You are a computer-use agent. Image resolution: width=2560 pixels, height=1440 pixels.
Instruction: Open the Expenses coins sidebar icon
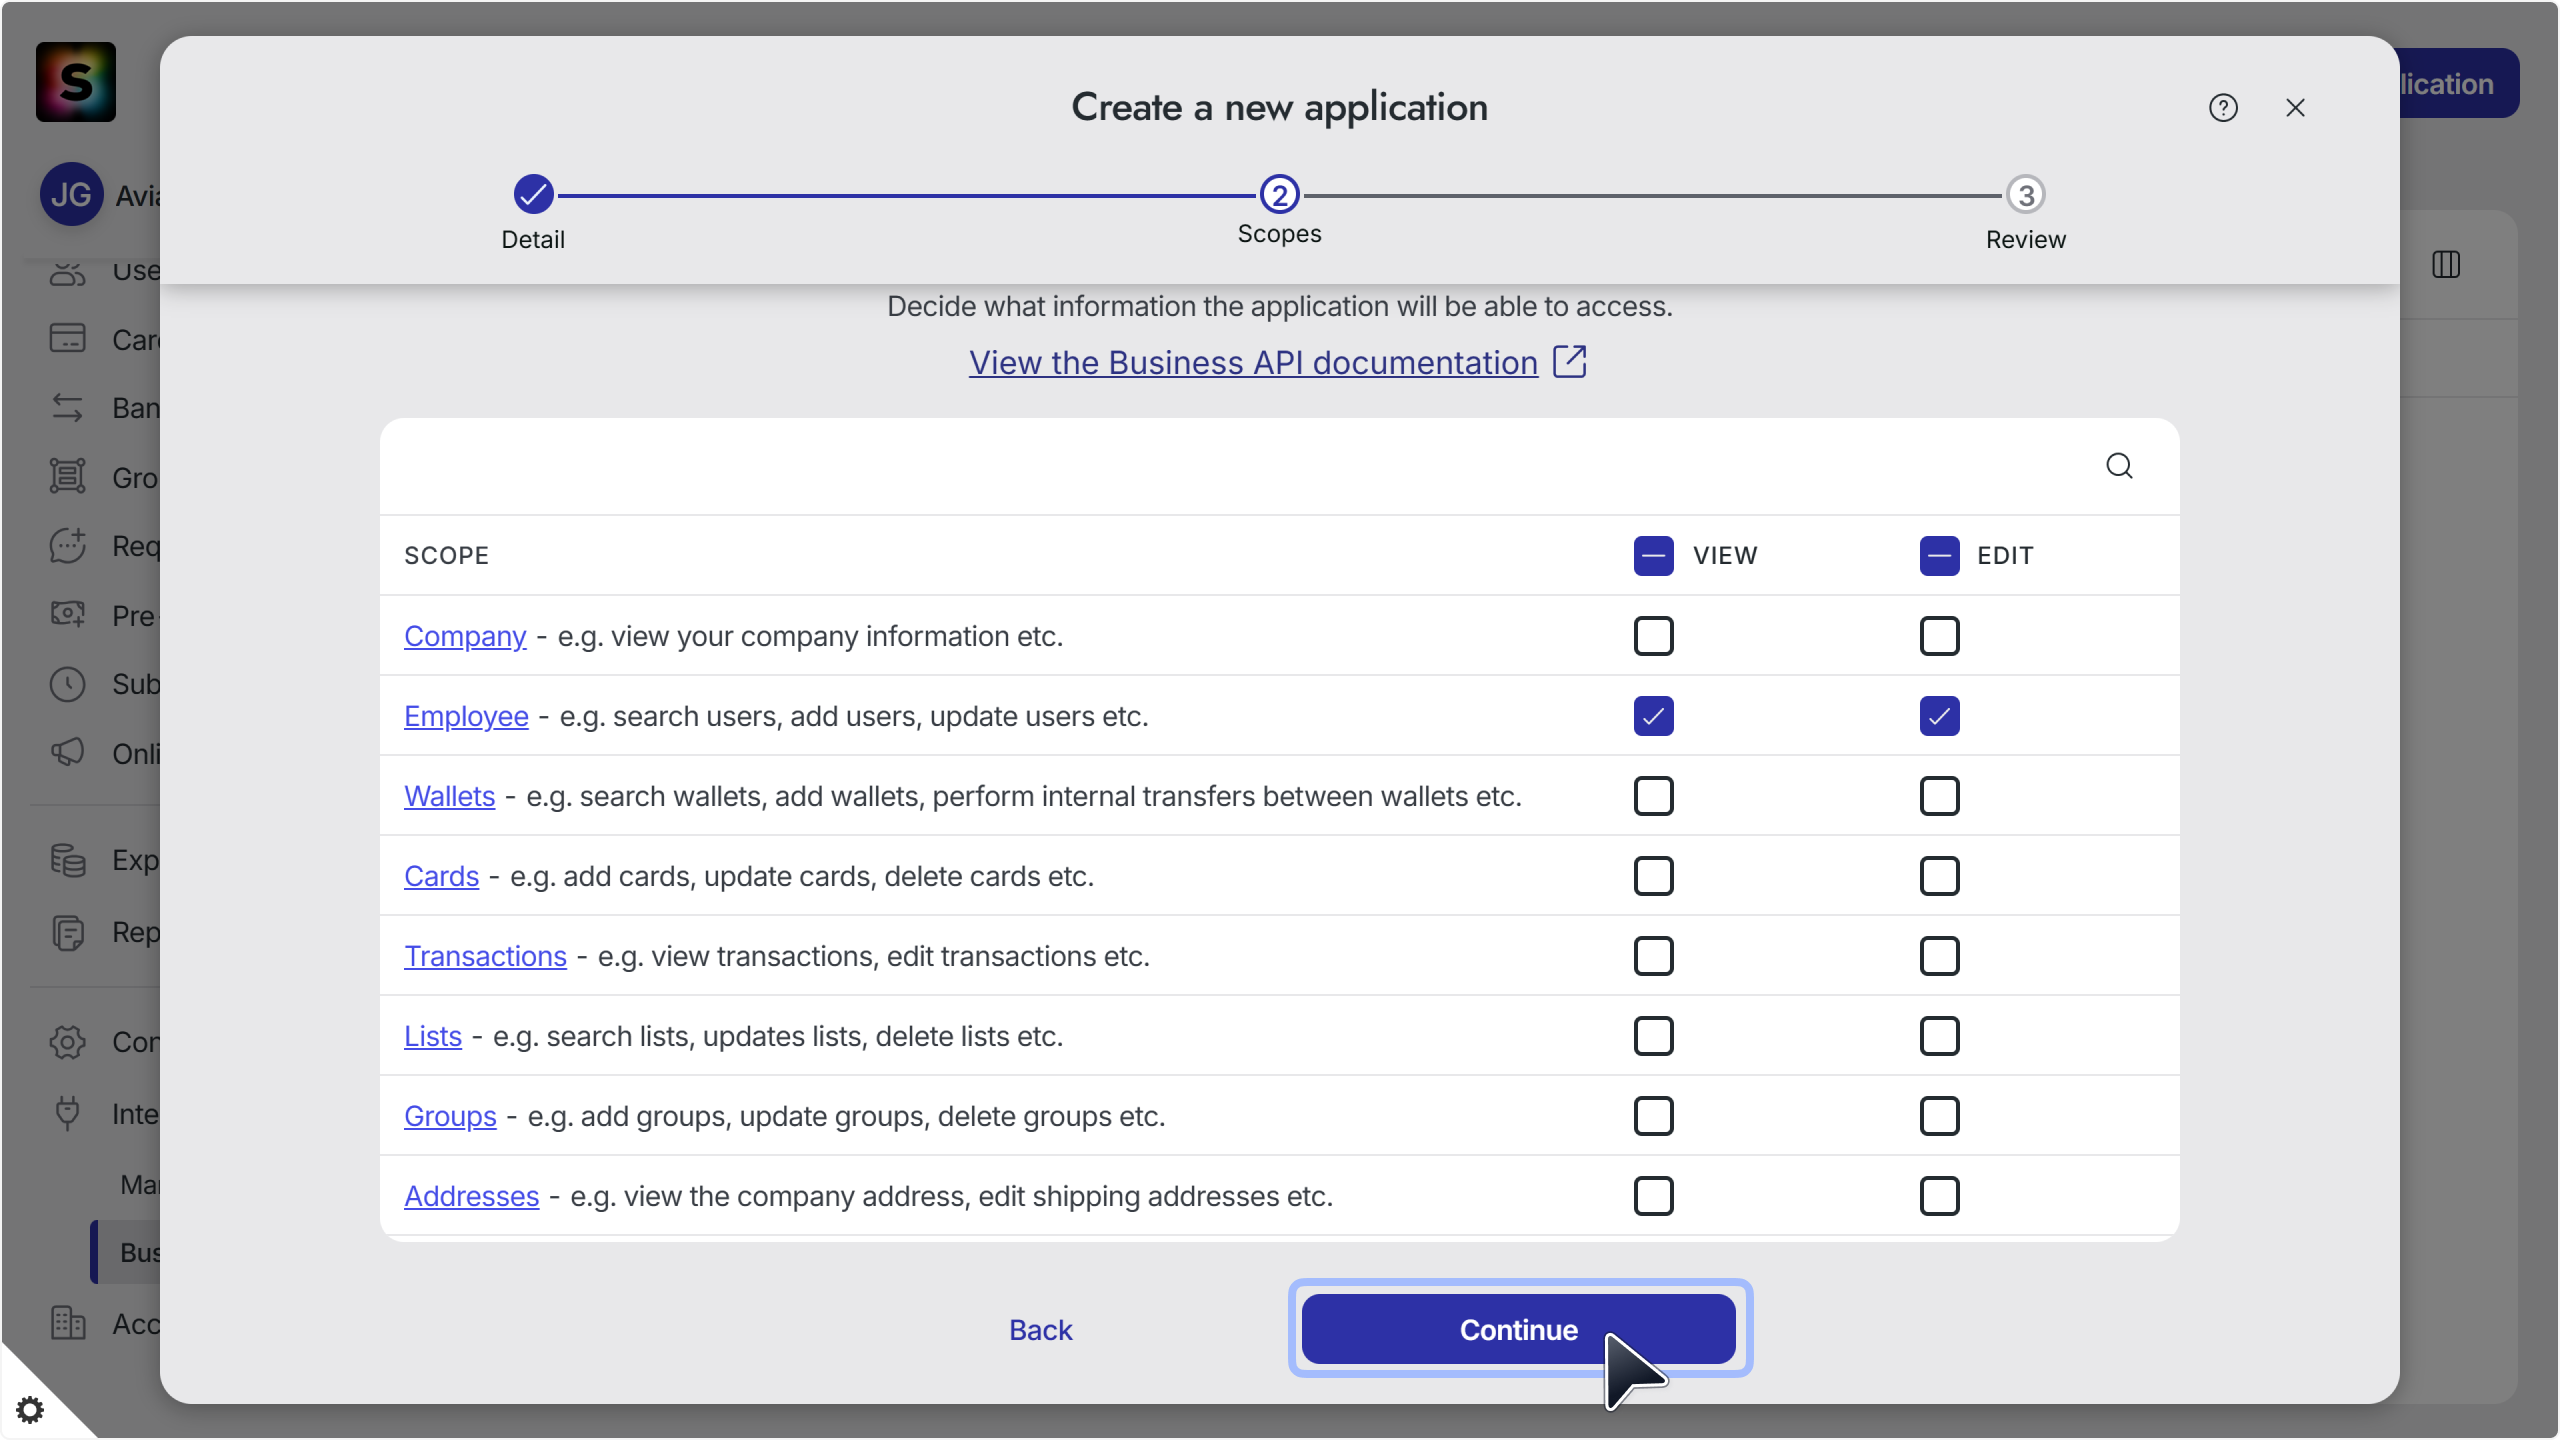(68, 860)
